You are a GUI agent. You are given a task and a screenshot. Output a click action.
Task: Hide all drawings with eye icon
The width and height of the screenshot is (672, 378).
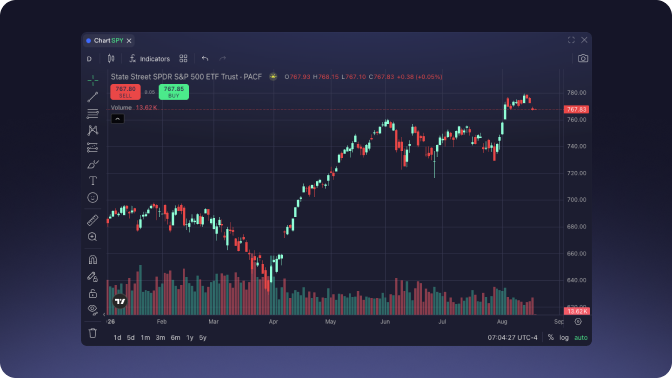point(93,309)
